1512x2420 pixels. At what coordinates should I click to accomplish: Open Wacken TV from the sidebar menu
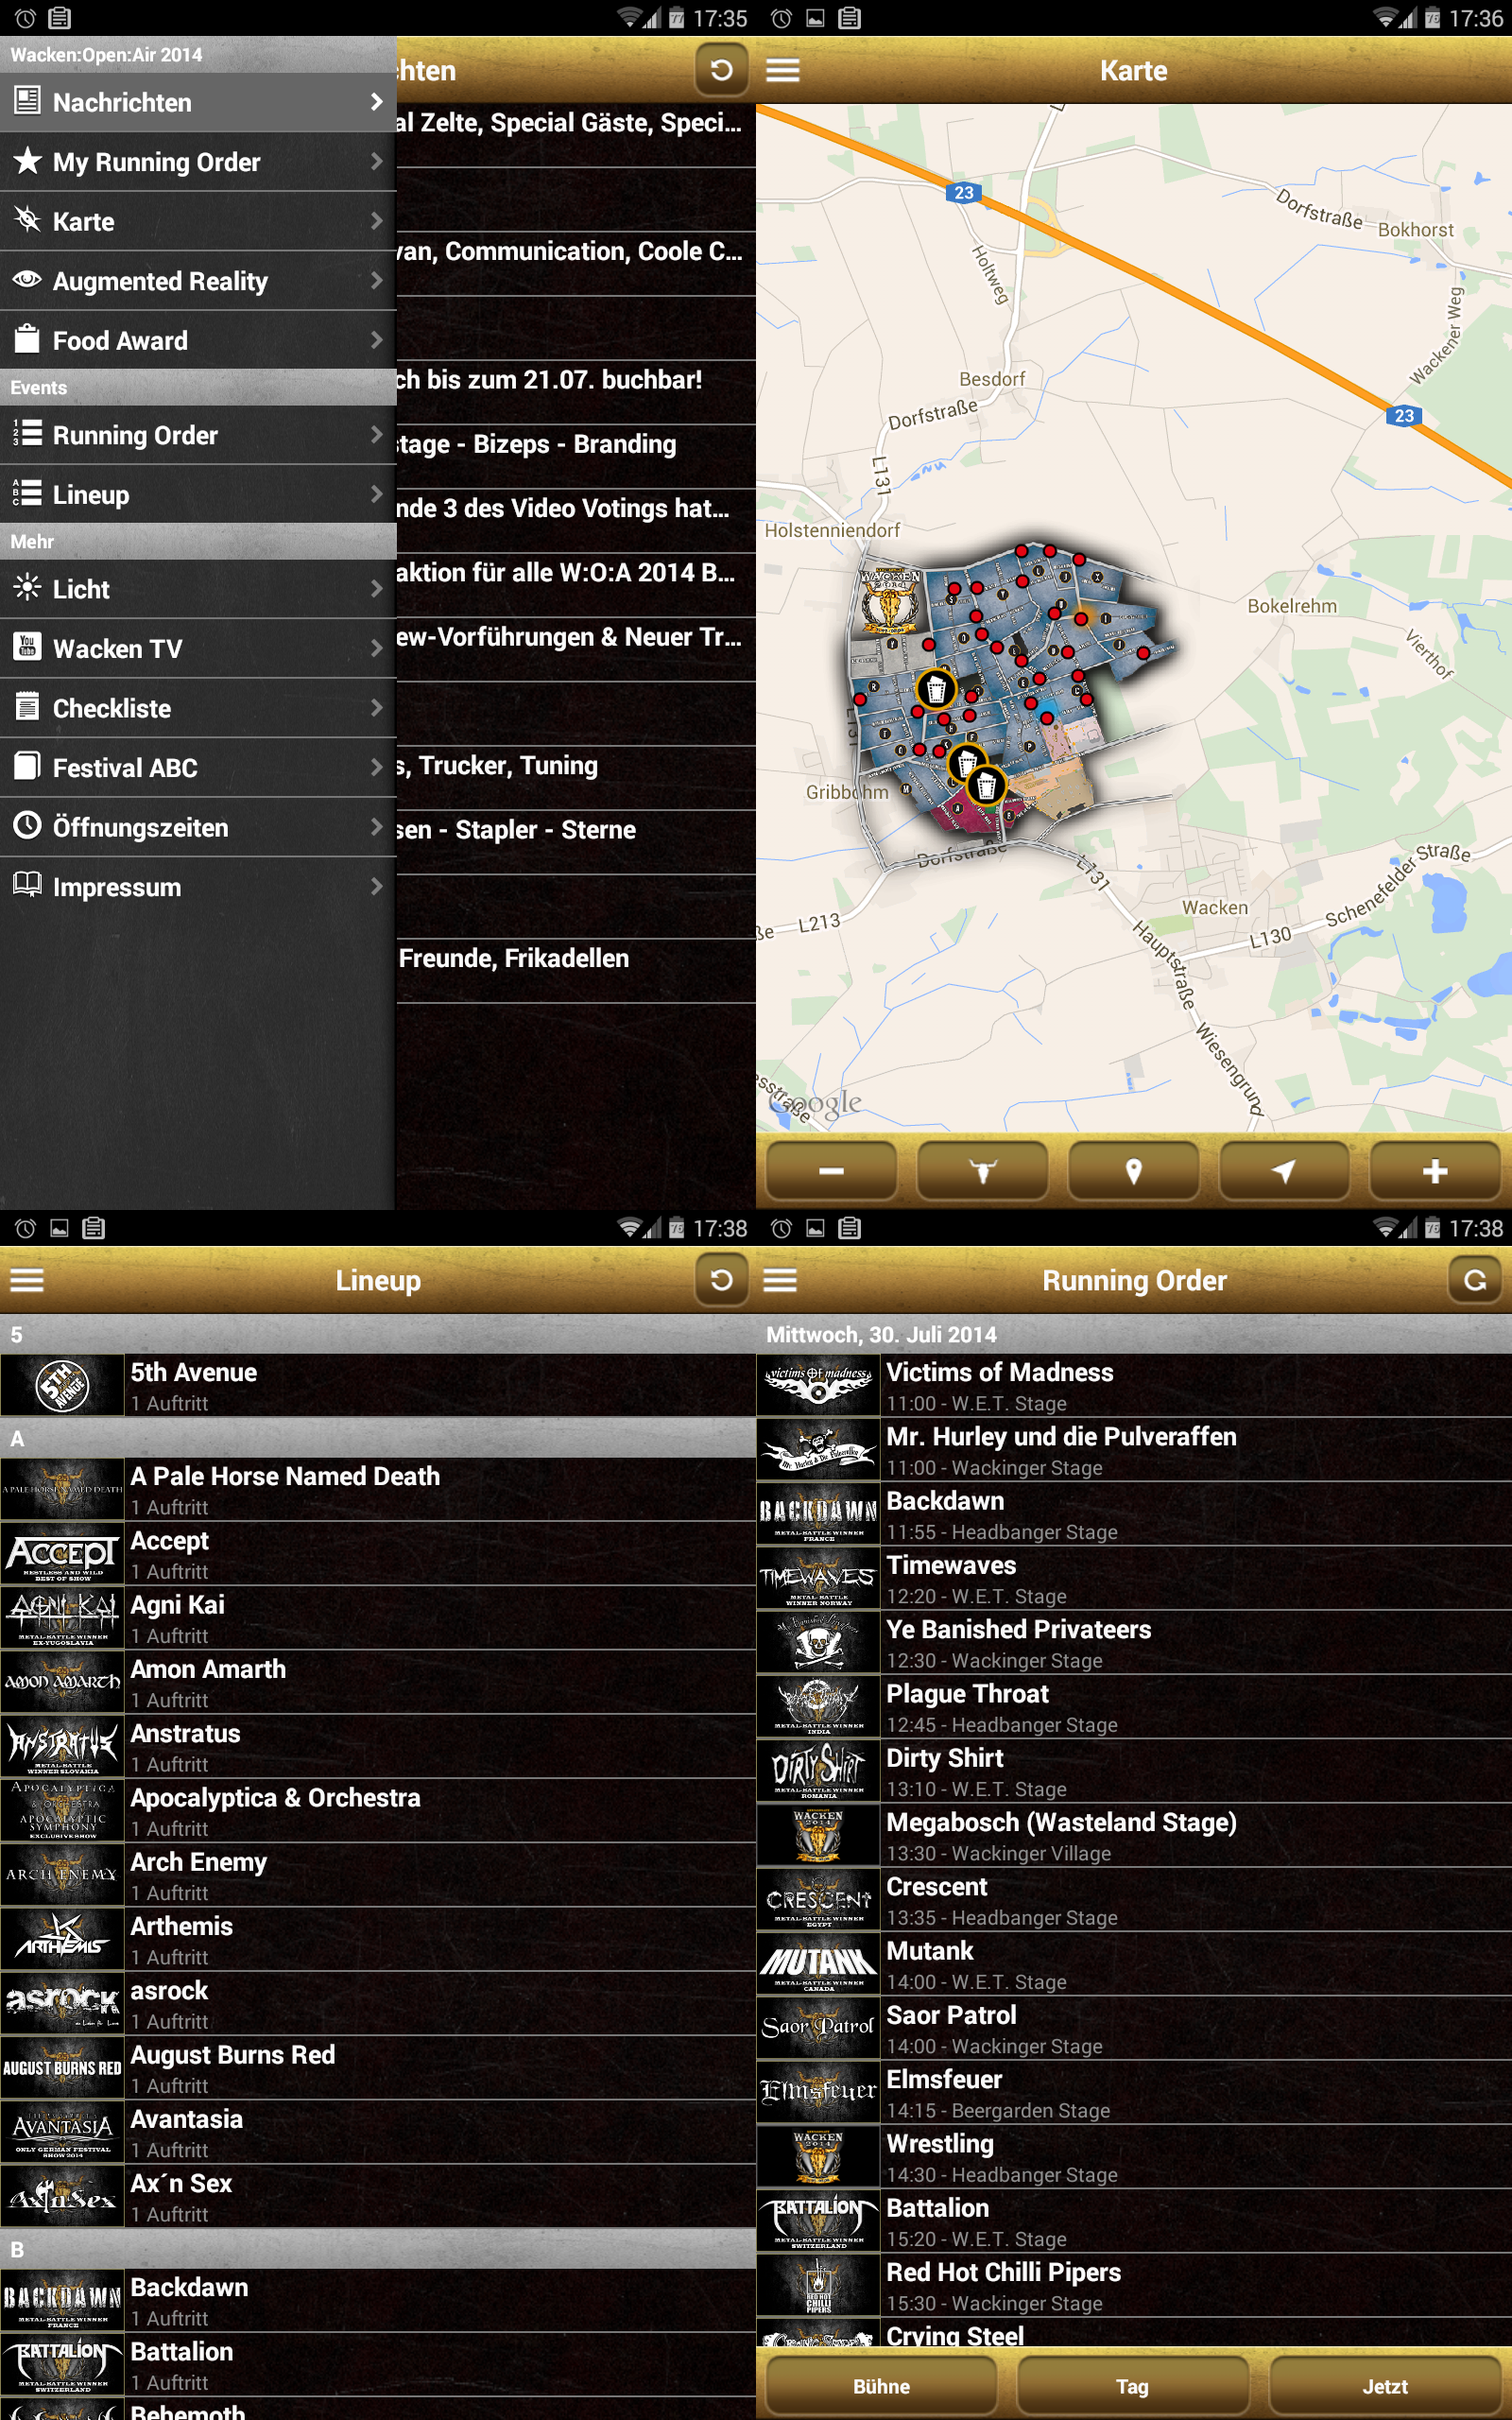(x=198, y=648)
